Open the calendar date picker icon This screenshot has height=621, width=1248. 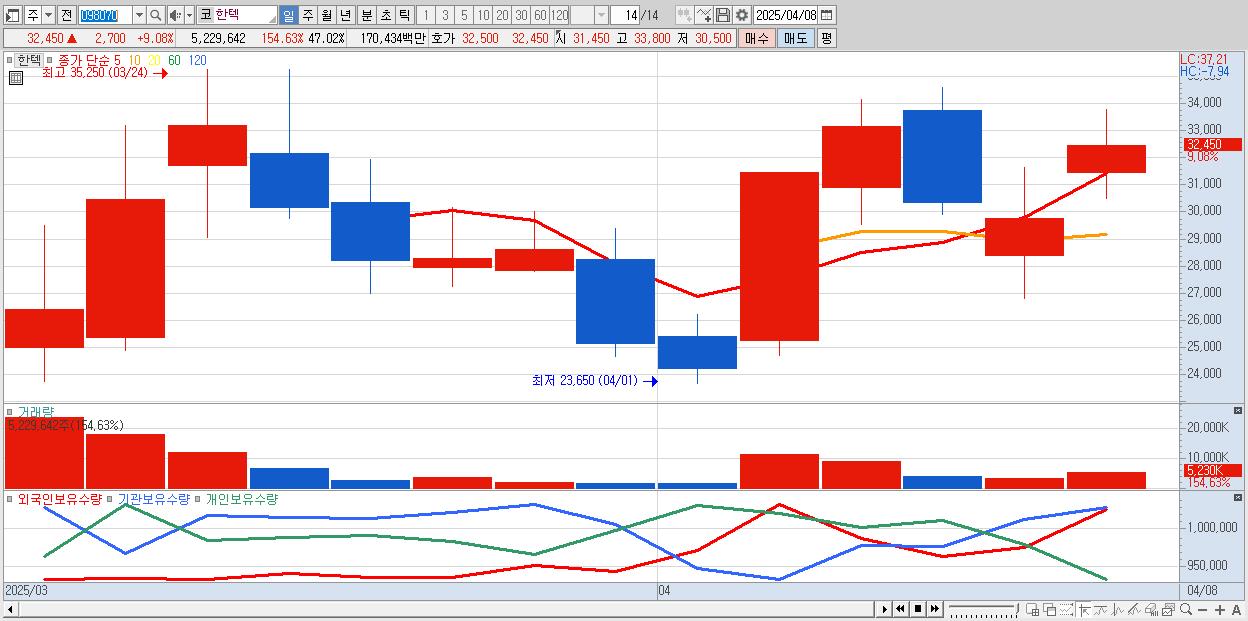(827, 15)
